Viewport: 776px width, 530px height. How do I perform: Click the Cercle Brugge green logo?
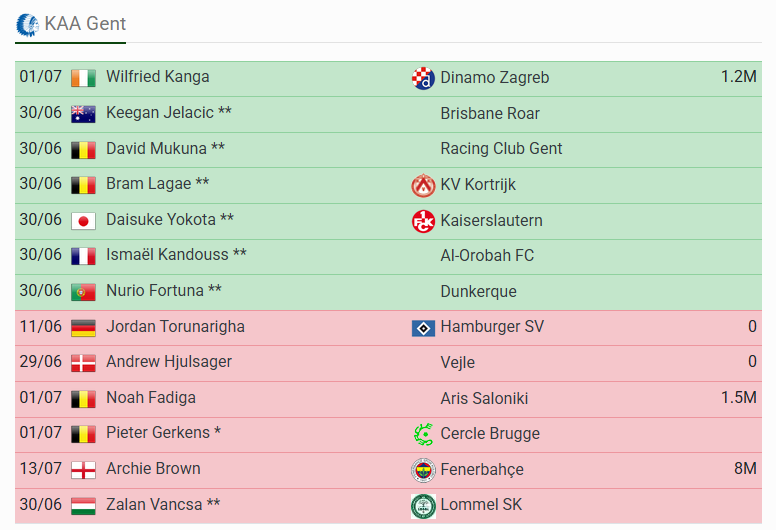[x=423, y=434]
